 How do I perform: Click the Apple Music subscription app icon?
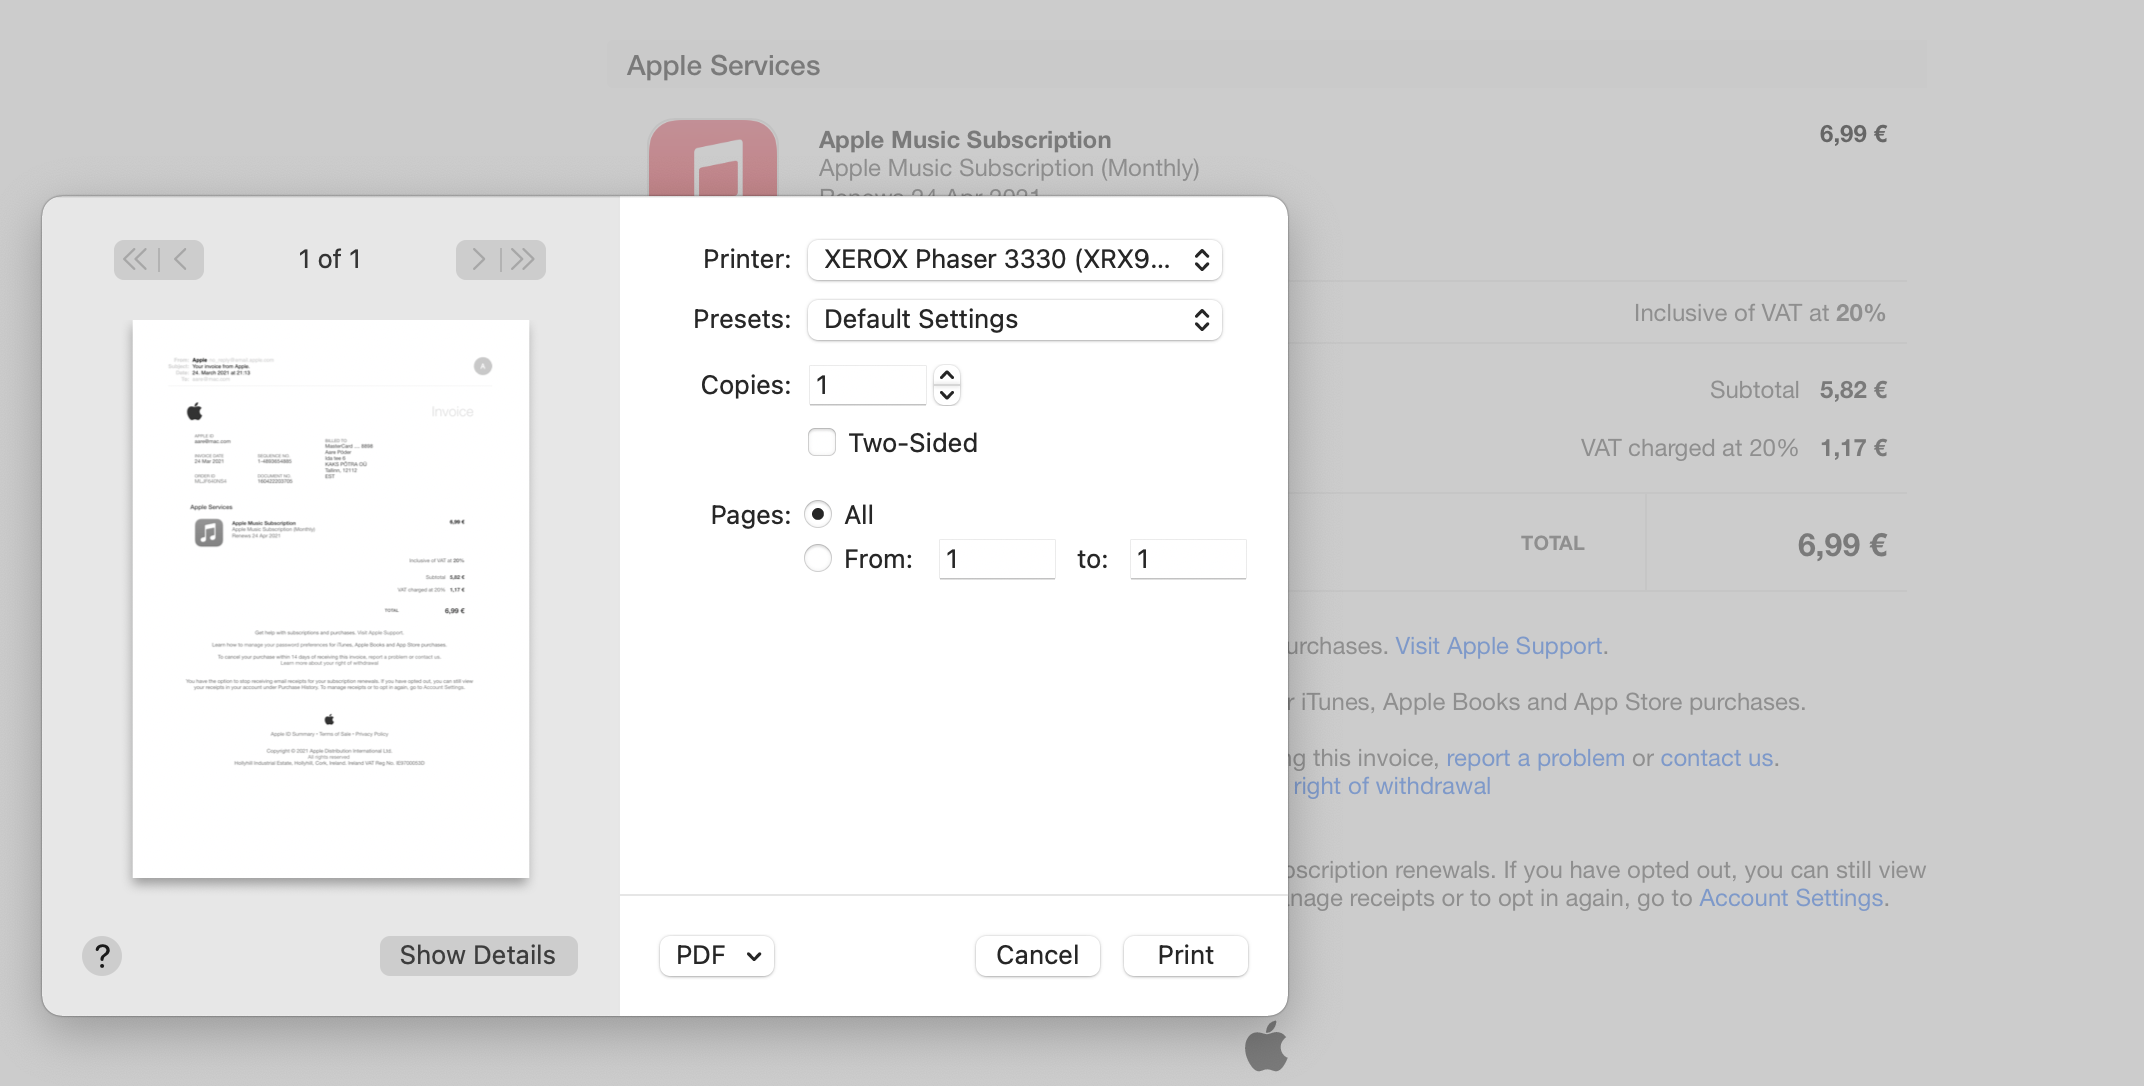(x=713, y=160)
